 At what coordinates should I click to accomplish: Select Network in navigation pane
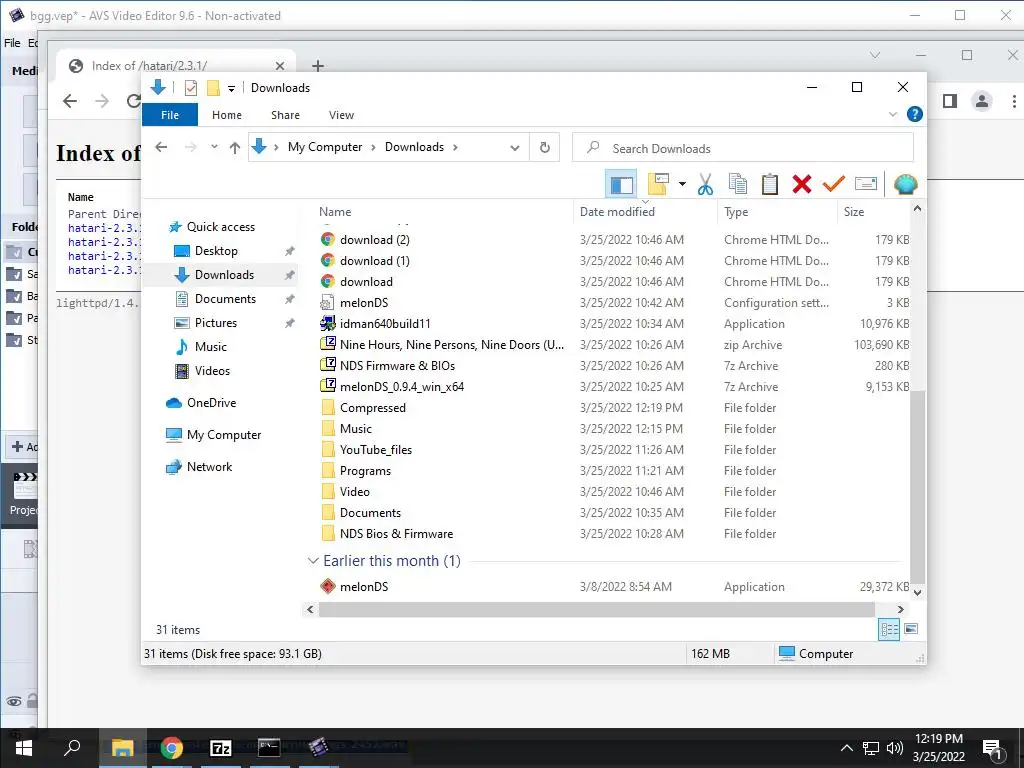209,467
